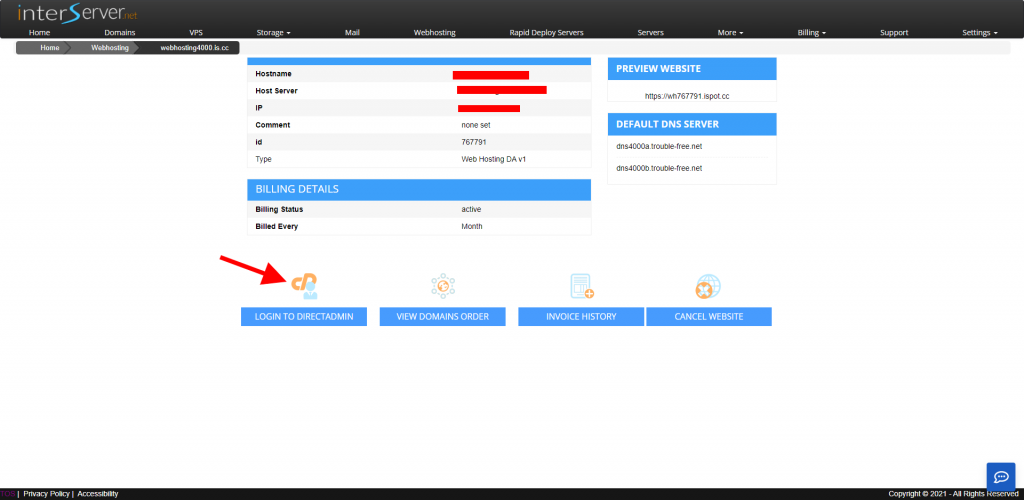Expand the Storage dropdown menu
The width and height of the screenshot is (1024, 500).
click(274, 33)
